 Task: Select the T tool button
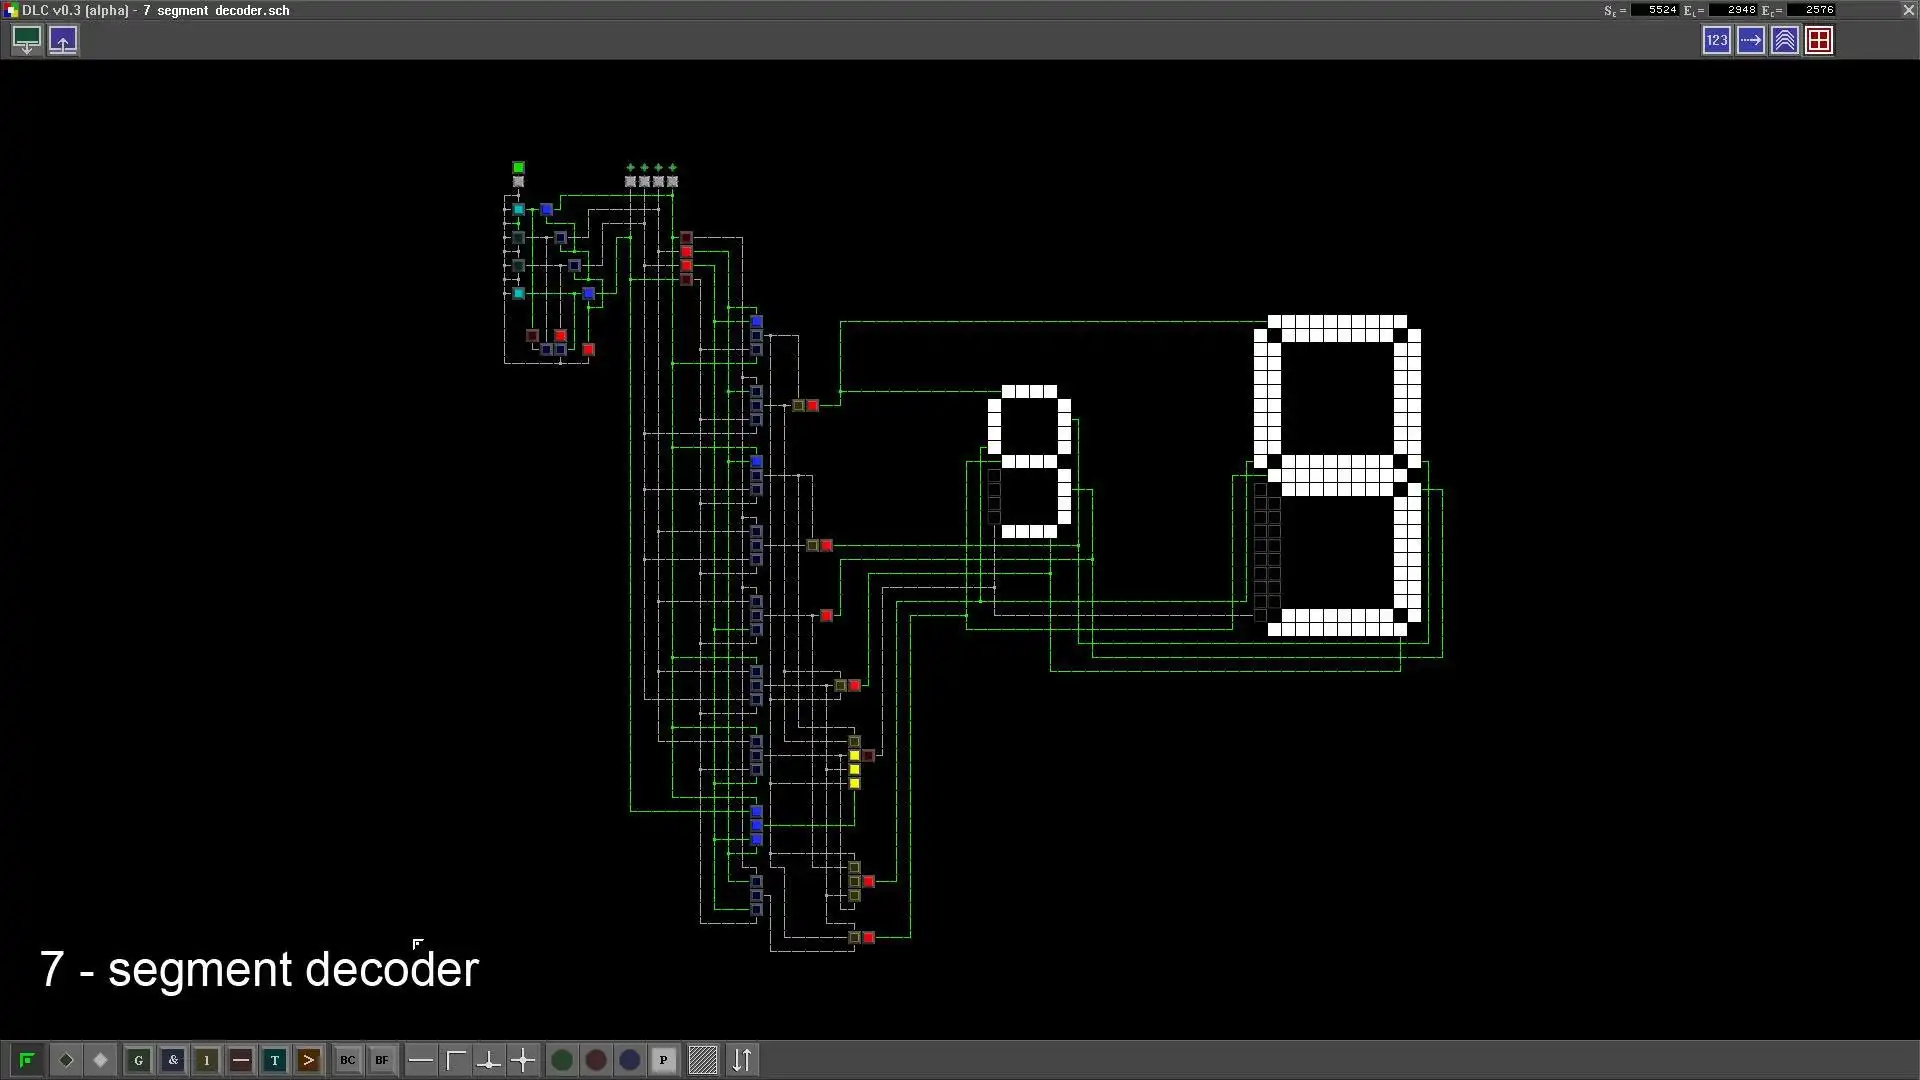[x=274, y=1060]
